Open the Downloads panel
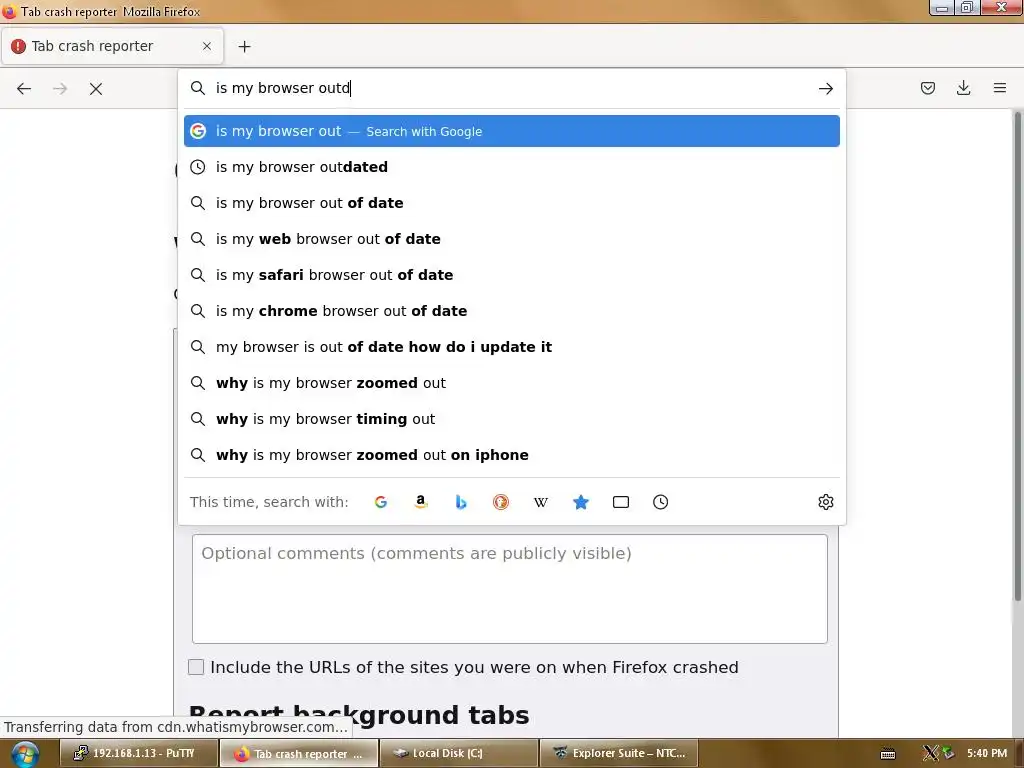1024x768 pixels. click(963, 88)
